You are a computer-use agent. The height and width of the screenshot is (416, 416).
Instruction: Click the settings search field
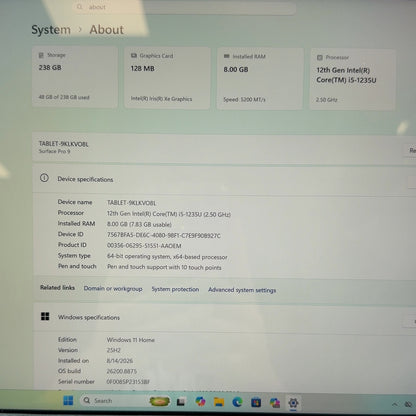184,7
